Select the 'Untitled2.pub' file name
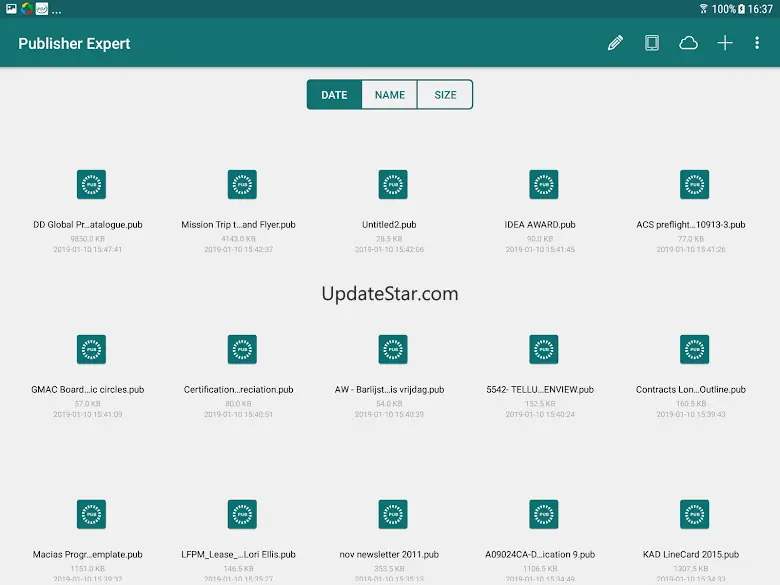The height and width of the screenshot is (585, 780). [389, 225]
